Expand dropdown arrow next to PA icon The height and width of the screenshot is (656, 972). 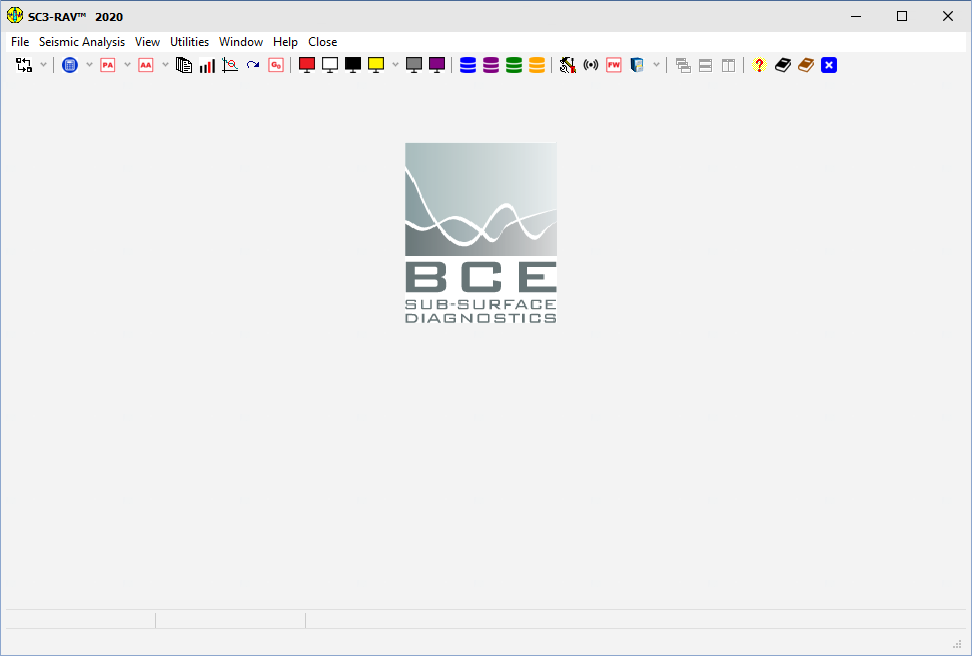pos(127,65)
